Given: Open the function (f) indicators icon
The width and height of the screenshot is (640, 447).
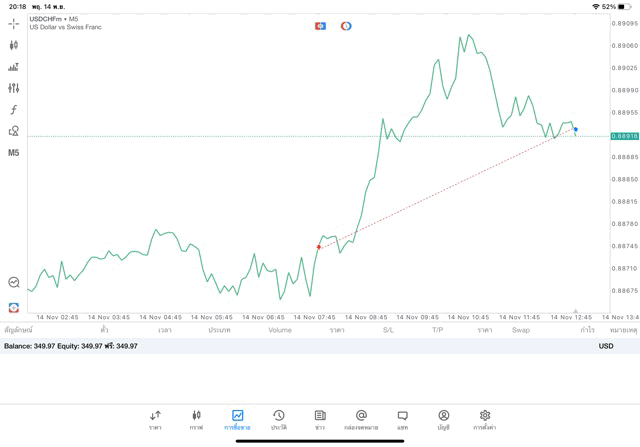Looking at the screenshot, I should tap(13, 110).
